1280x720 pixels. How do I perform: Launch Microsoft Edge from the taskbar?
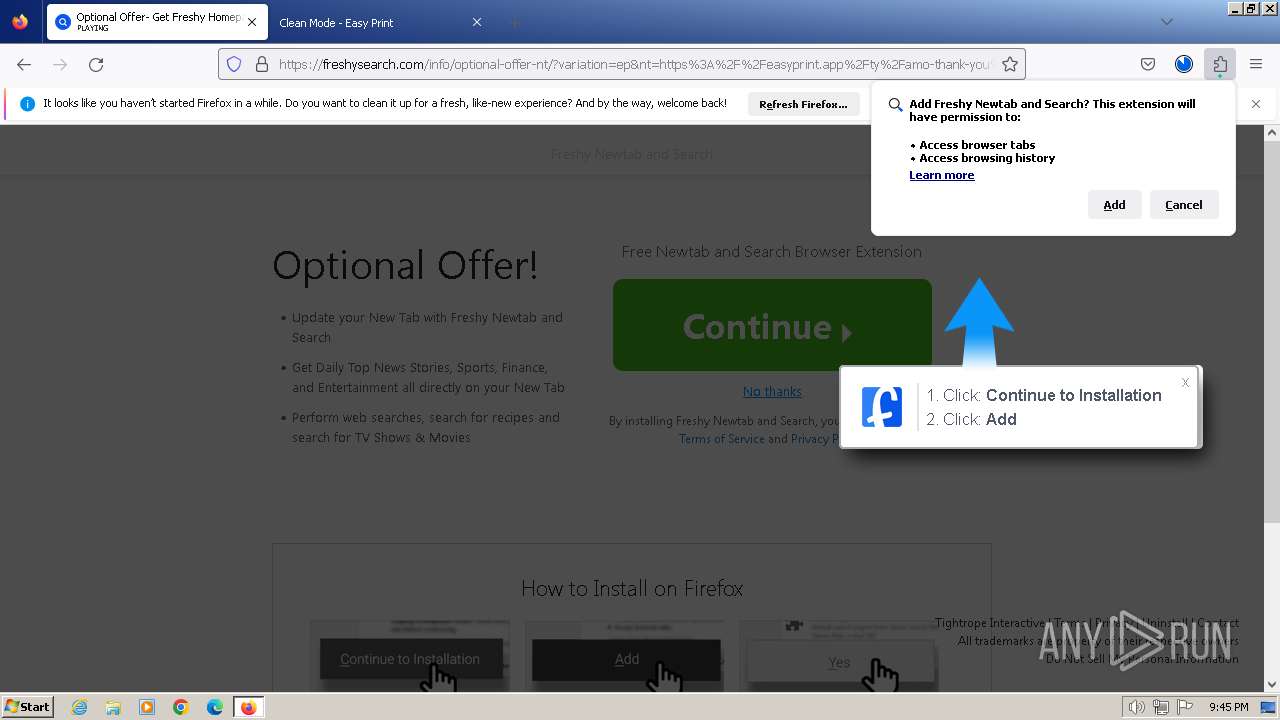pyautogui.click(x=215, y=707)
